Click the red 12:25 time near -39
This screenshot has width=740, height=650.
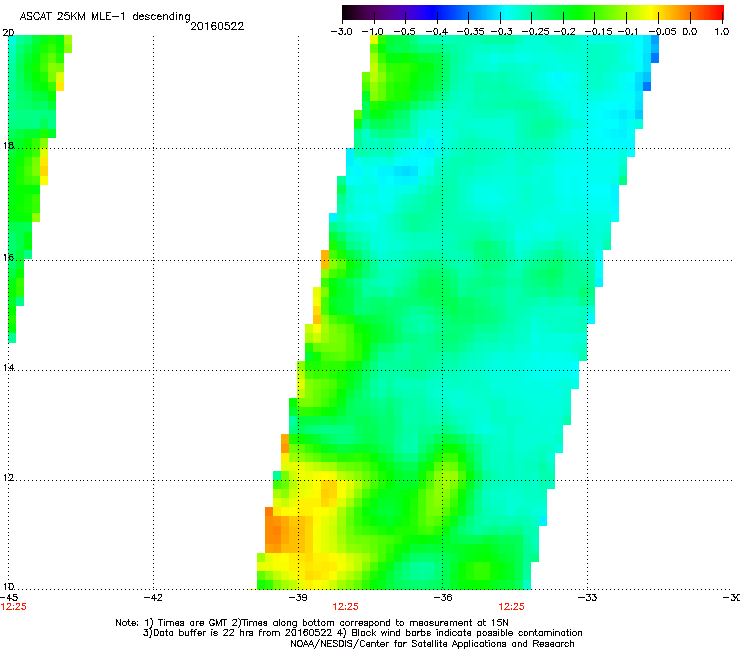click(x=345, y=607)
